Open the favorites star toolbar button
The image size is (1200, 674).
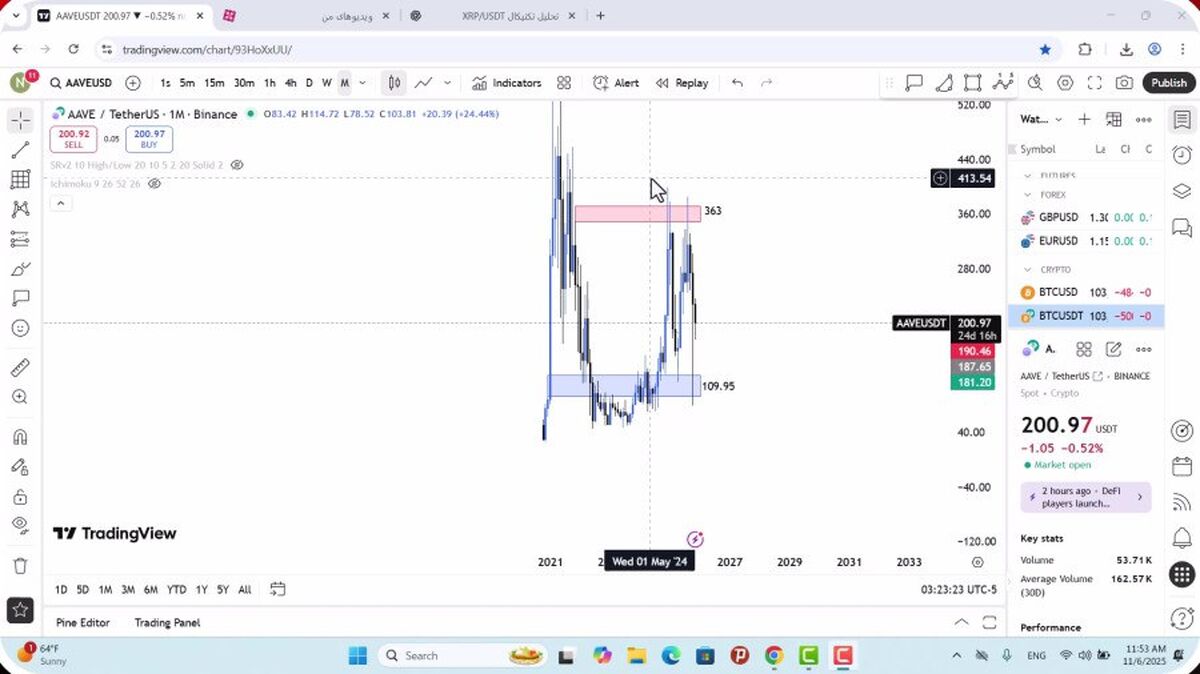coord(20,608)
